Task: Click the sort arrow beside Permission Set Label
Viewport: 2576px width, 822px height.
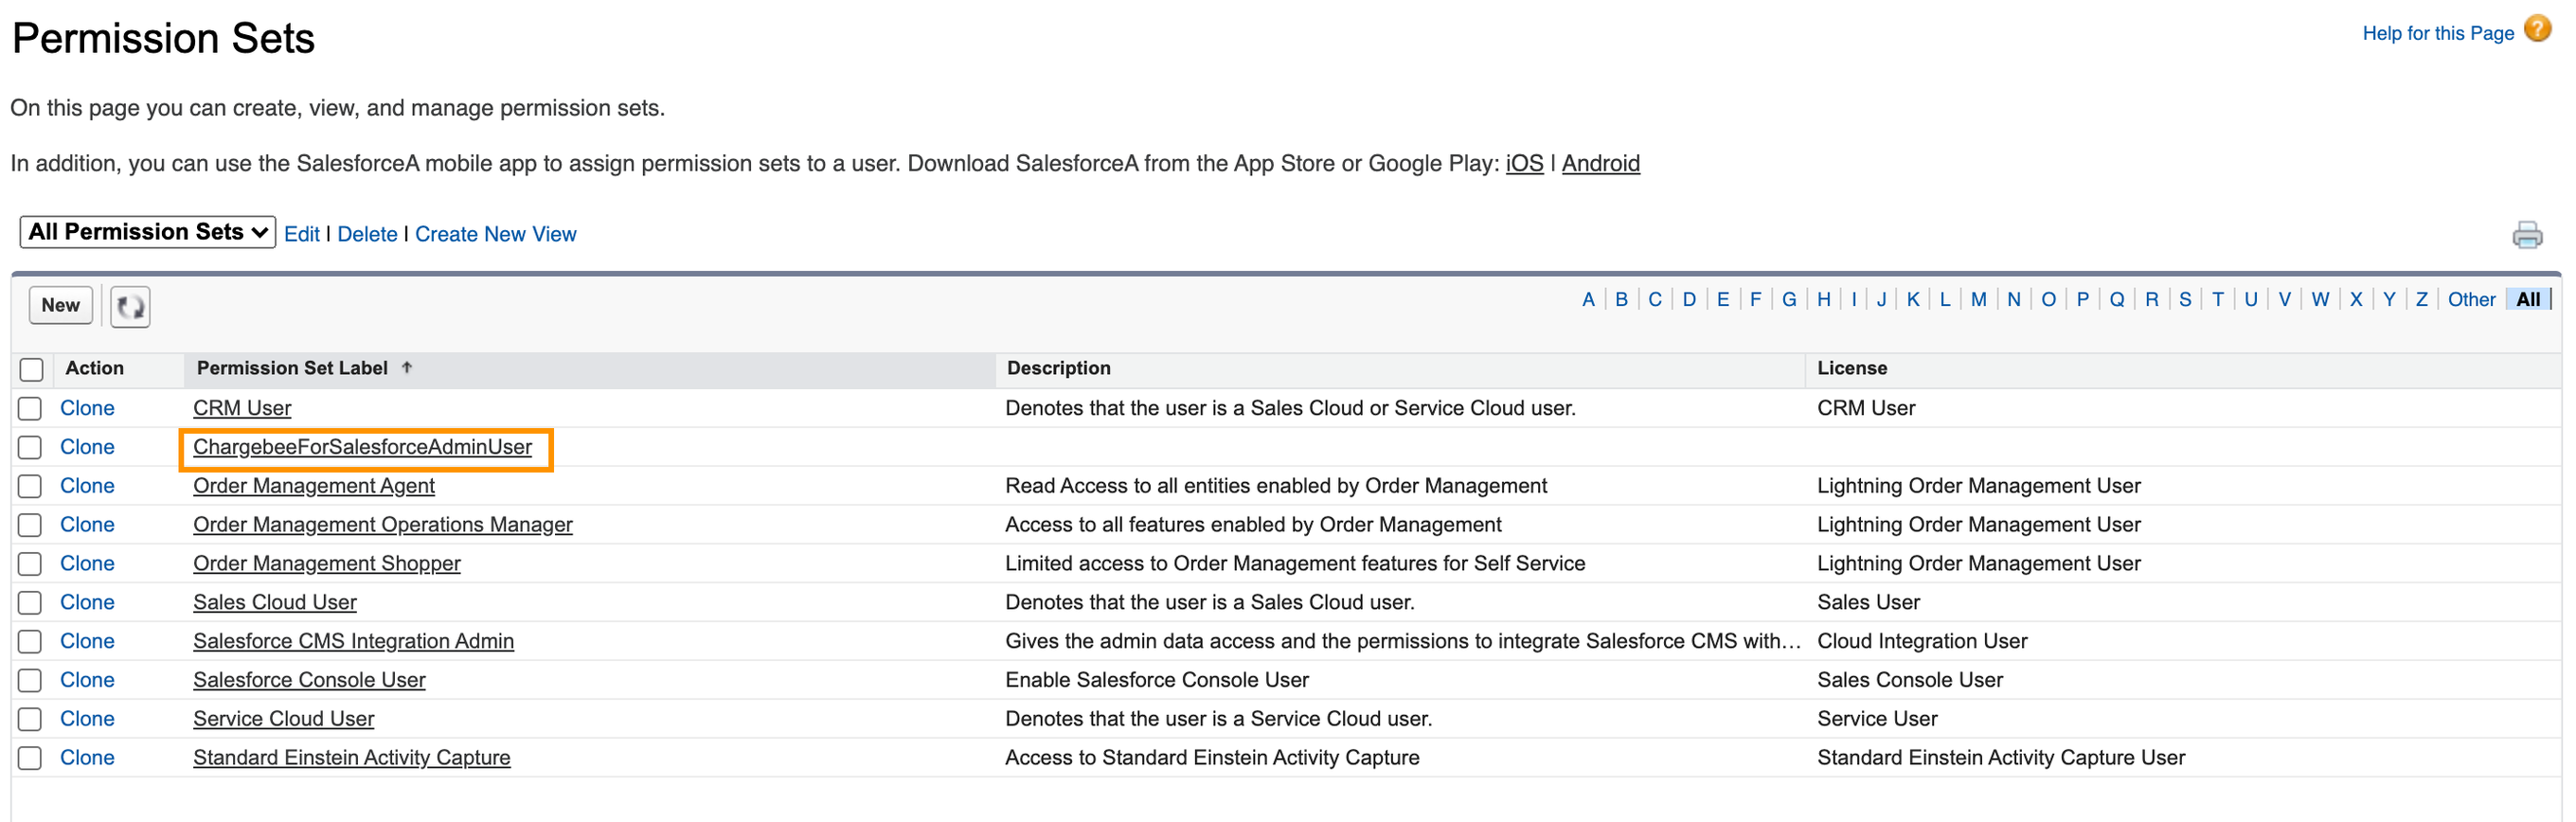Action: point(407,368)
